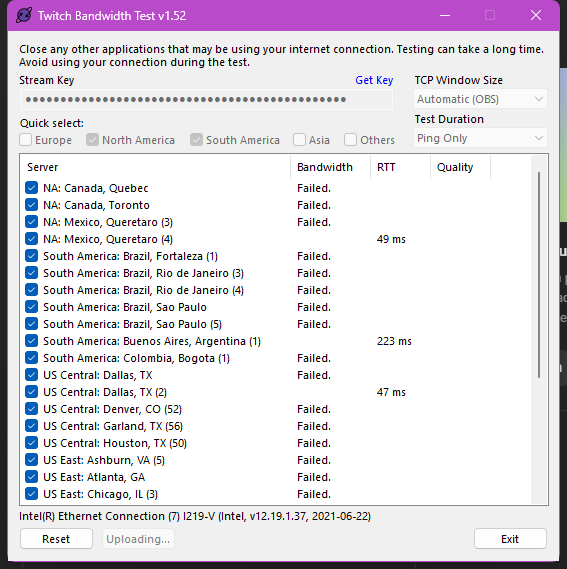Uncheck US Central: Houston, TX (50) checkbox
The width and height of the screenshot is (567, 569).
pyautogui.click(x=32, y=443)
